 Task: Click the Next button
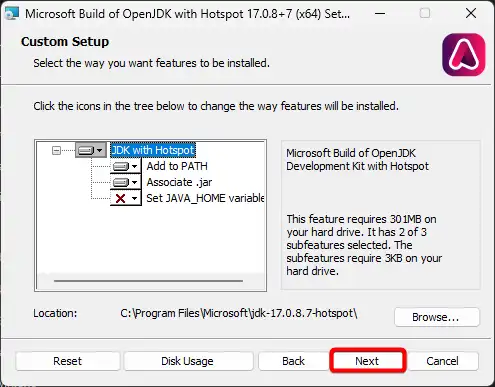pos(368,361)
